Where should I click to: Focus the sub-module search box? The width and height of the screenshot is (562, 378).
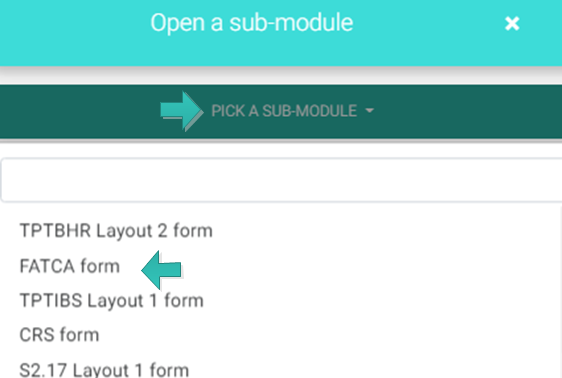click(x=281, y=180)
